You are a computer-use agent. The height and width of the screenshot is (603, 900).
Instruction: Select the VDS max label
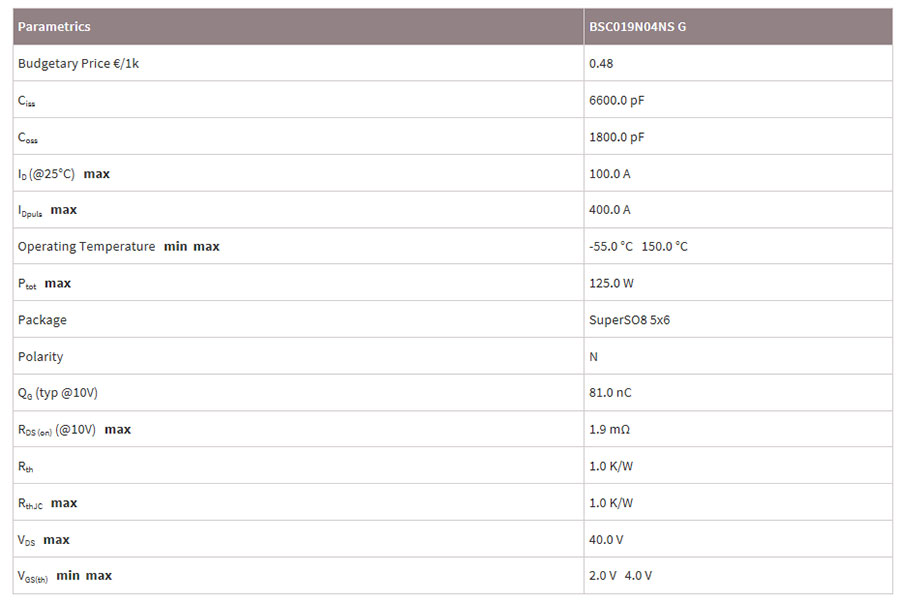point(44,540)
